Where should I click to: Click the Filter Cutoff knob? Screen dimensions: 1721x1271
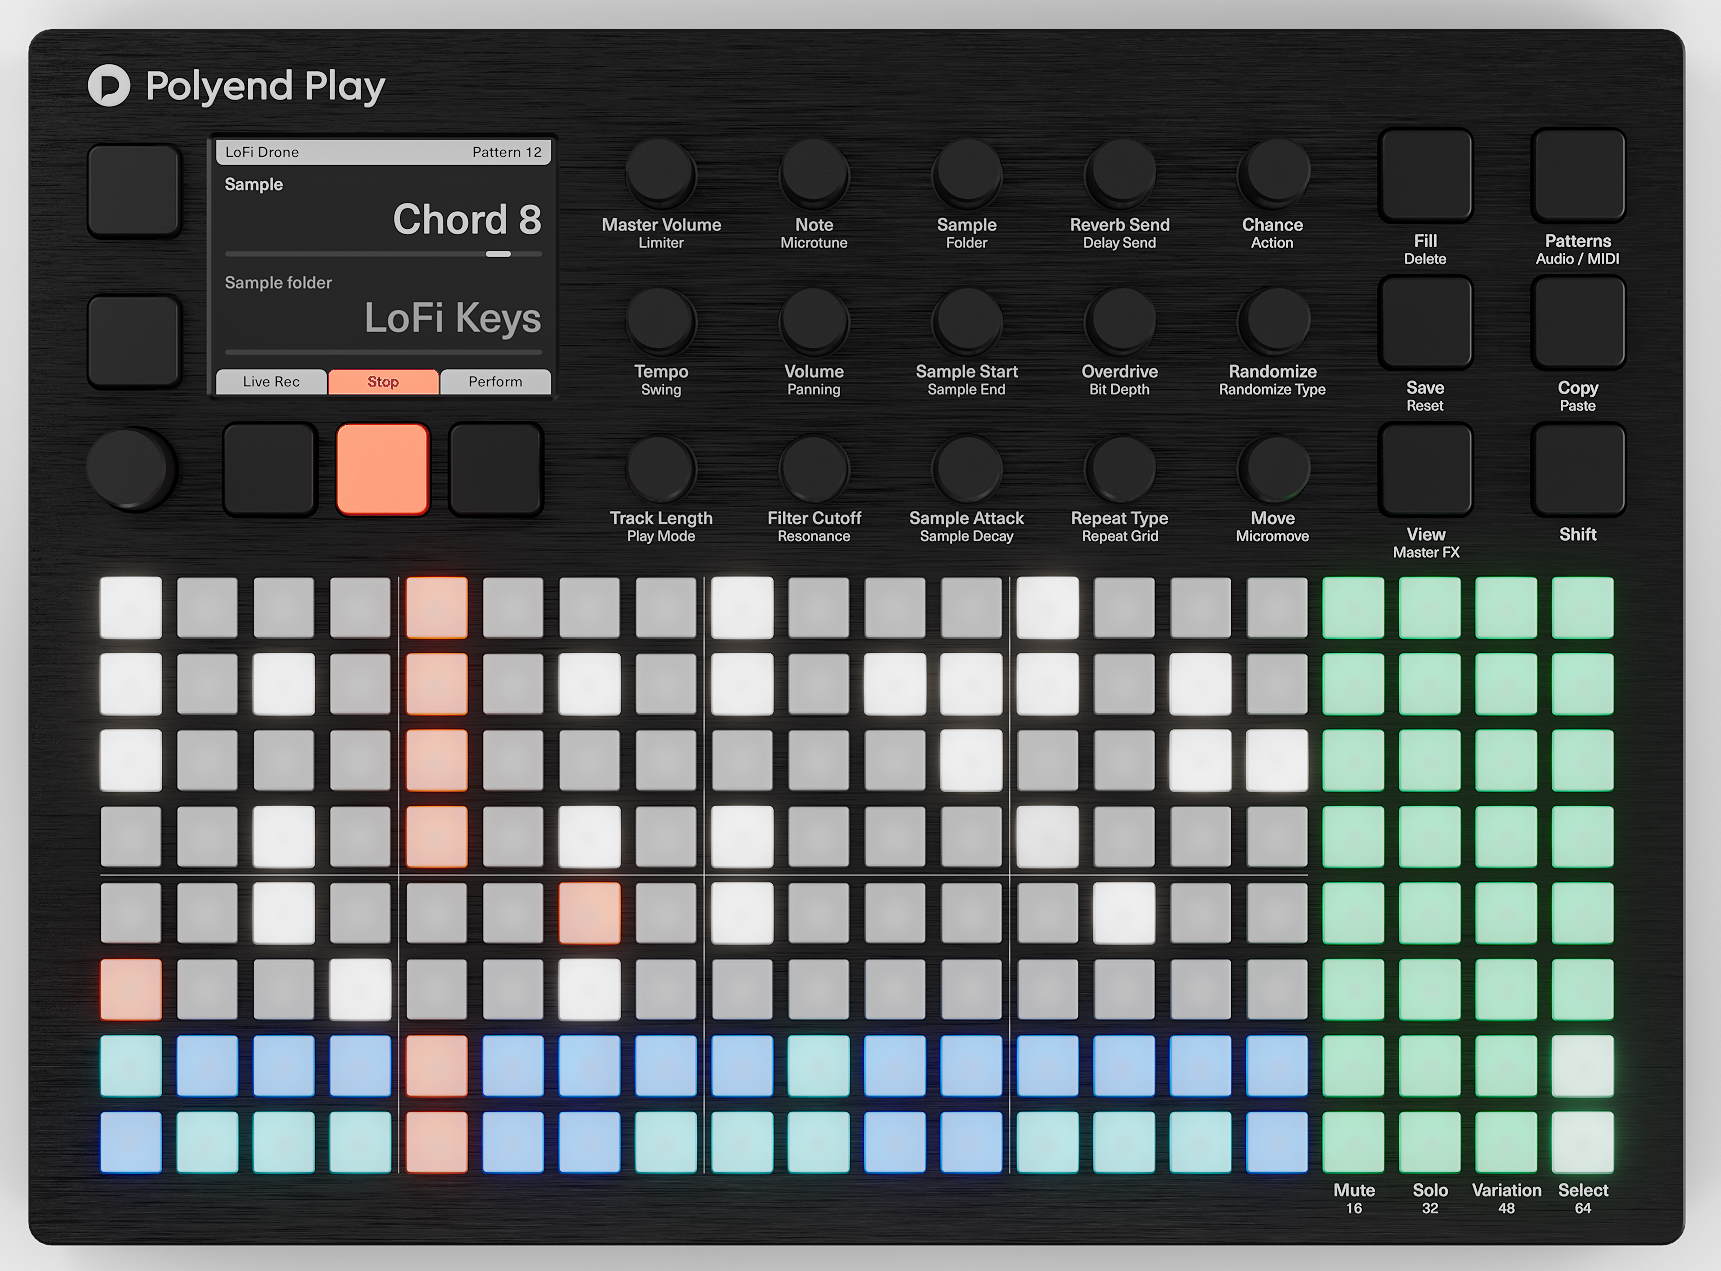point(814,467)
